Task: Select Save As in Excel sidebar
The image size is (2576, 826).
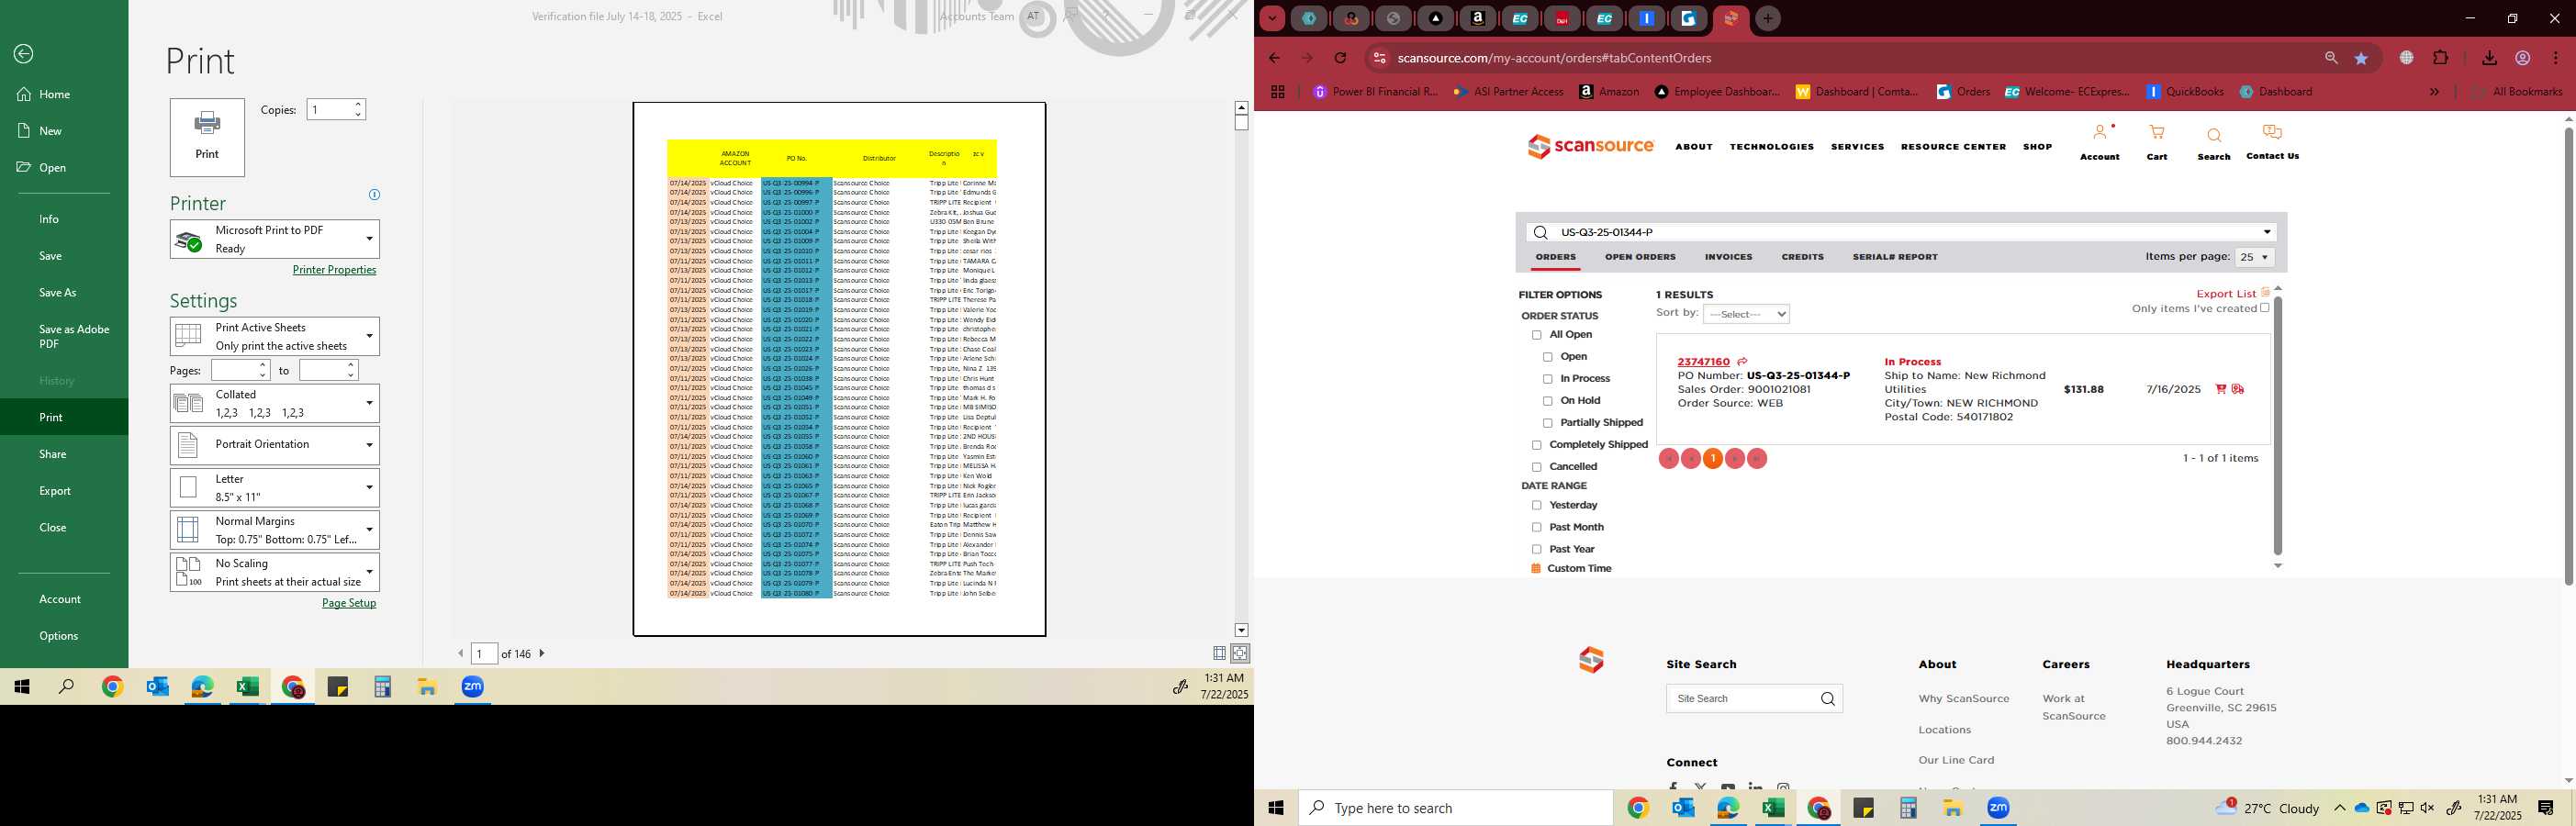Action: click(x=58, y=293)
